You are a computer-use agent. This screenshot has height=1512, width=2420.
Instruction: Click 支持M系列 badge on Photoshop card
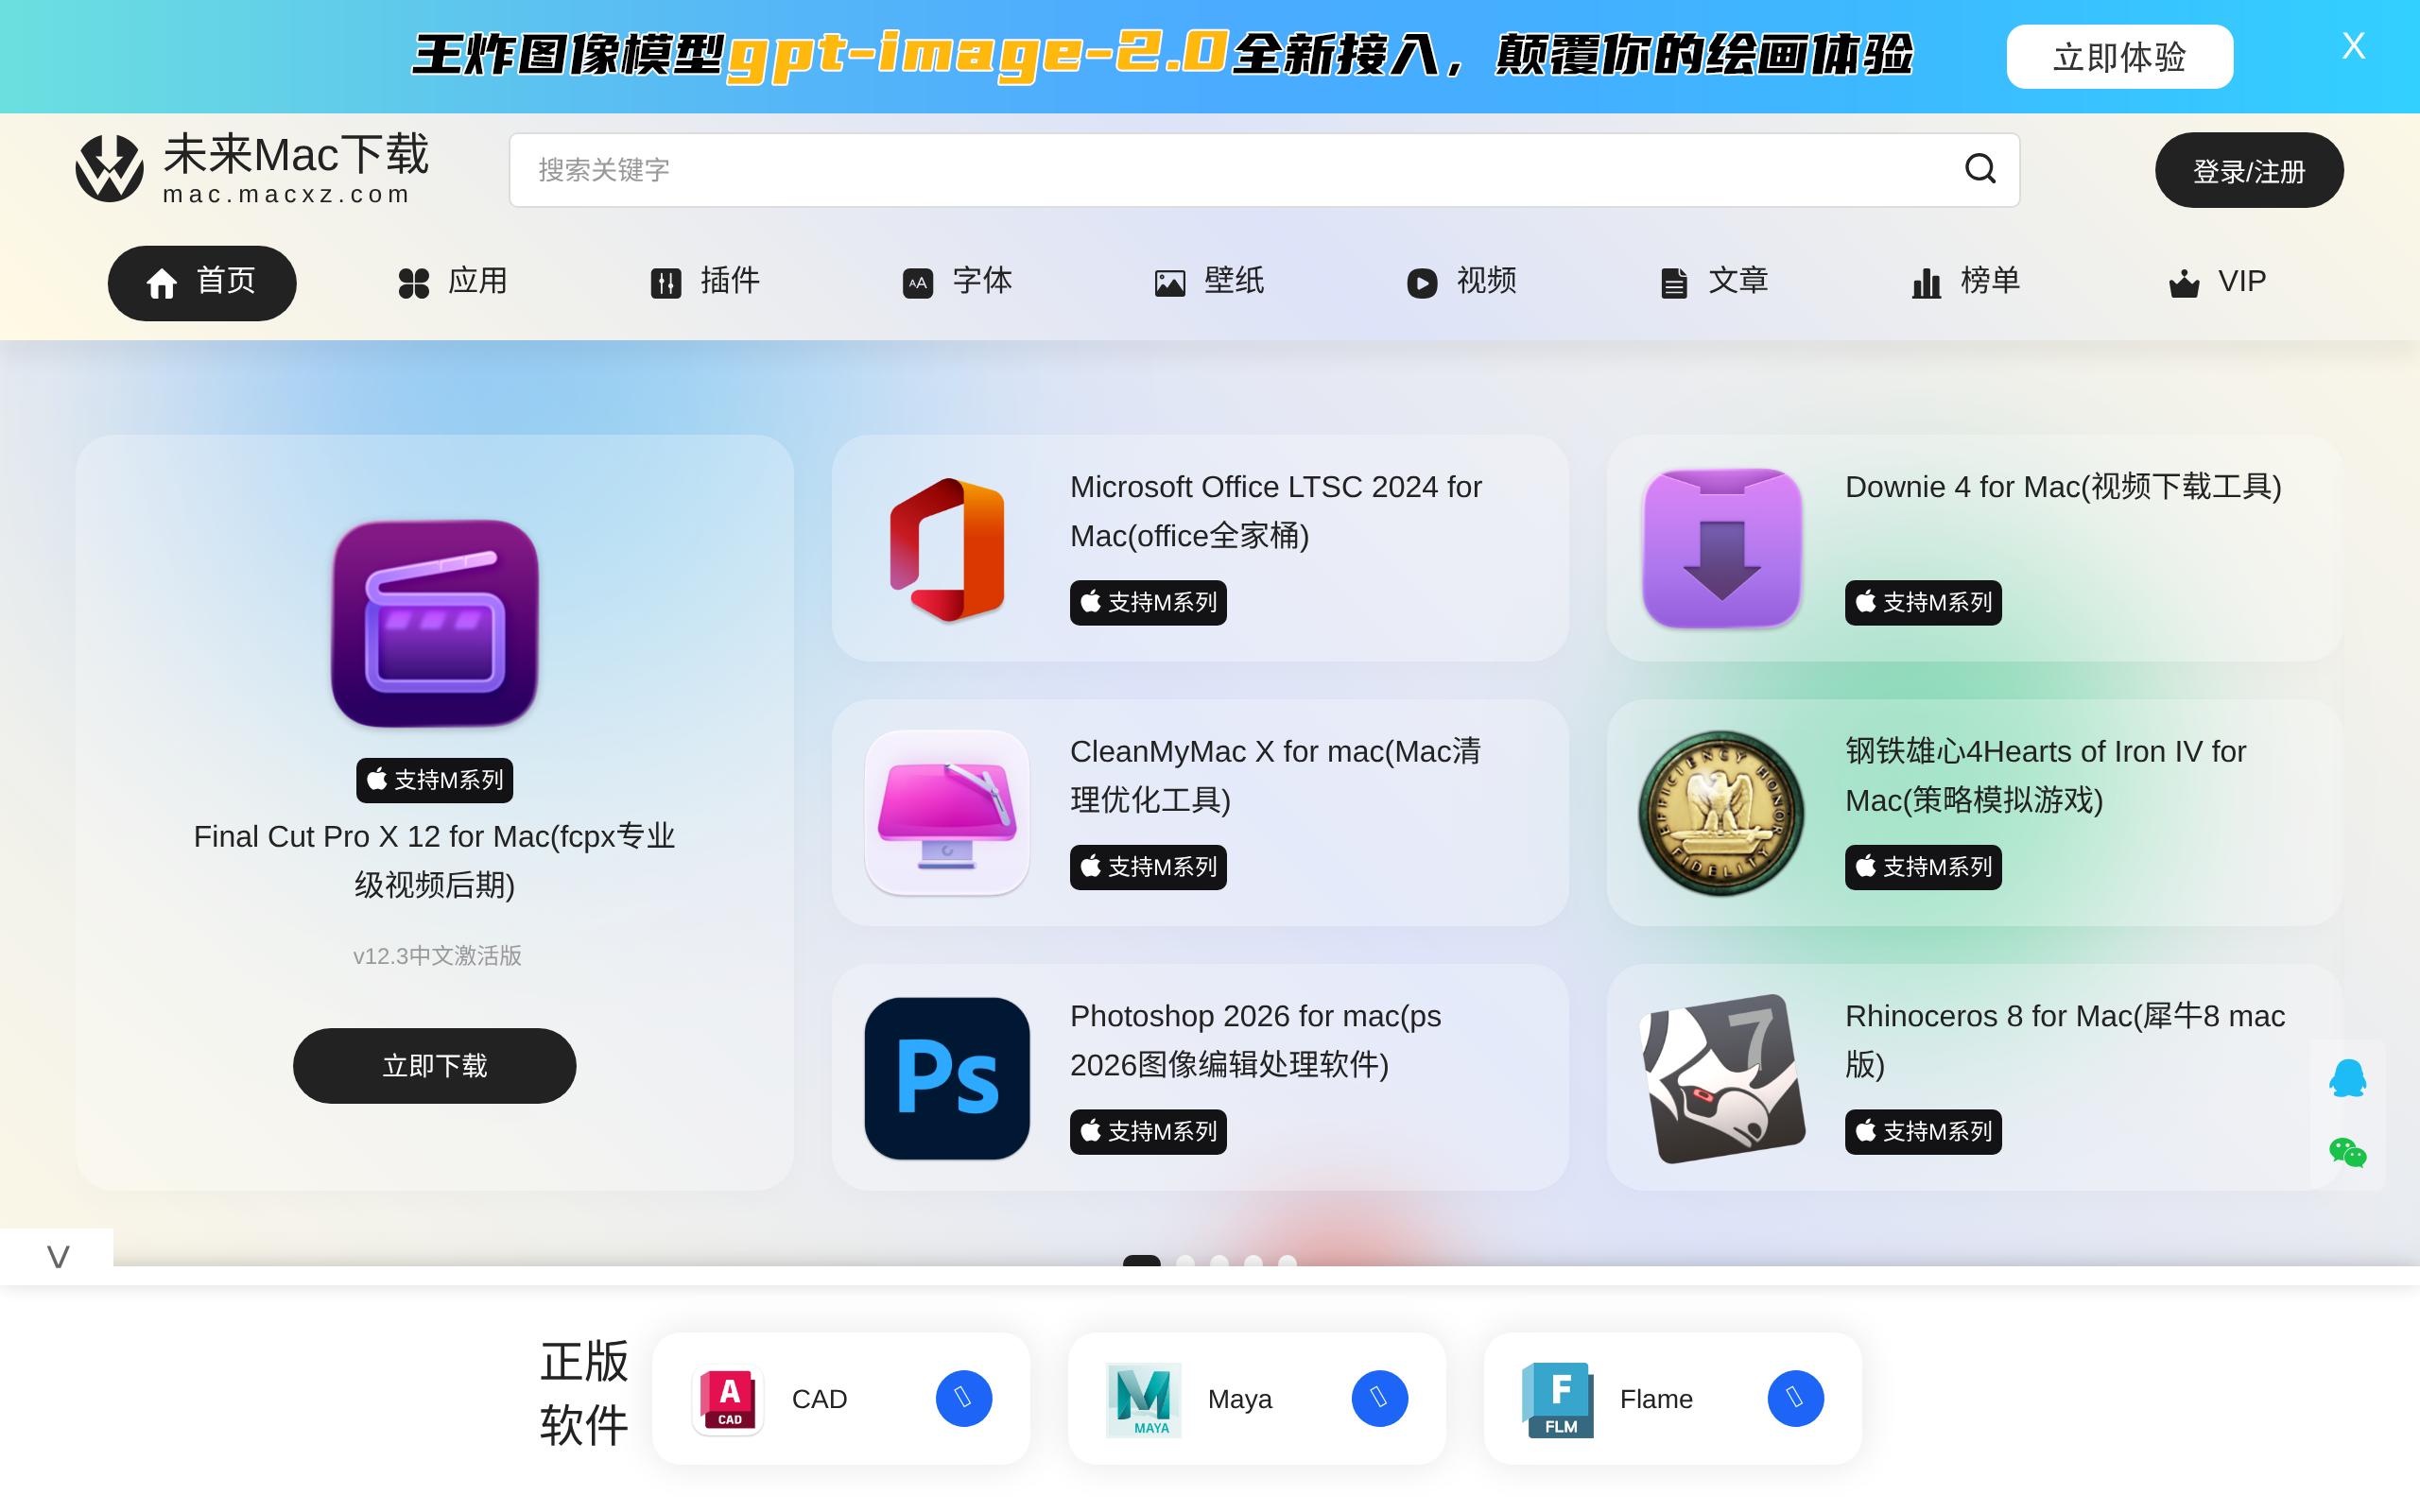(1148, 1132)
